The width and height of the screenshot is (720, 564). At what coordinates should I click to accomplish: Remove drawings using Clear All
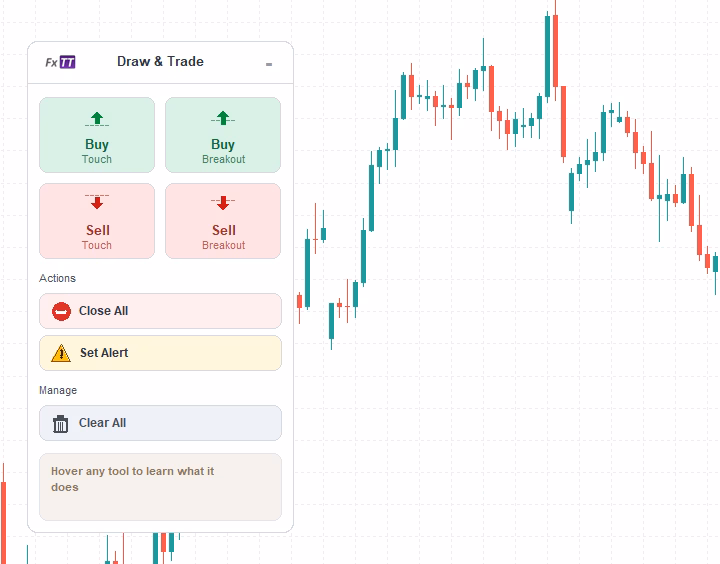(x=160, y=423)
